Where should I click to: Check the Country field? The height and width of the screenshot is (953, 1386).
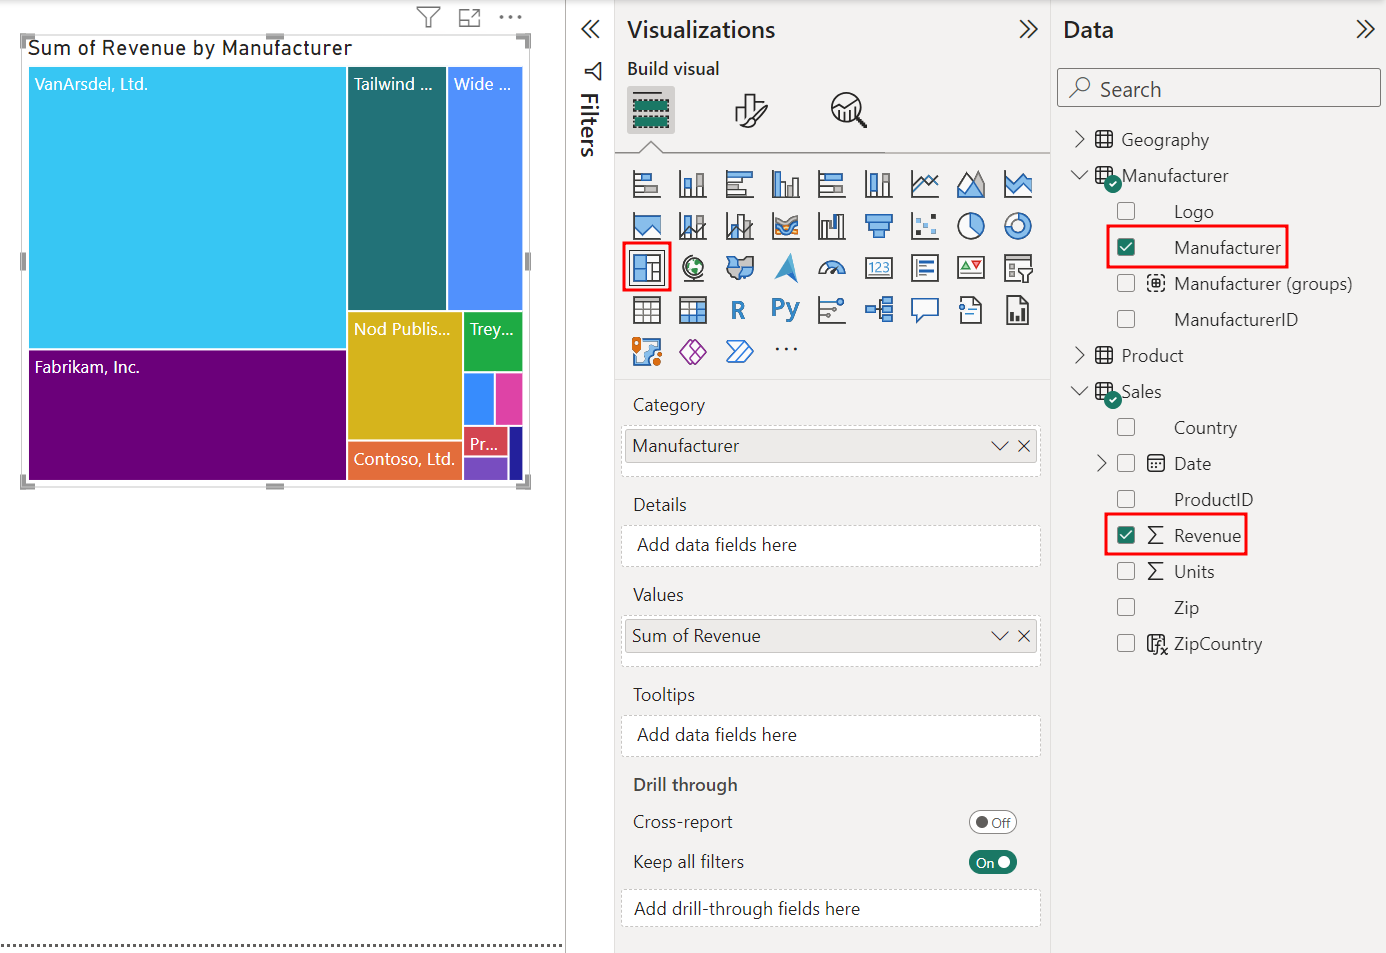pos(1126,427)
